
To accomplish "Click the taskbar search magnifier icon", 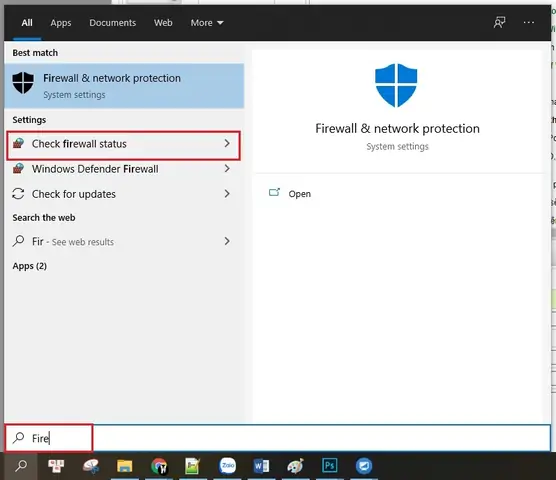I will click(x=21, y=465).
